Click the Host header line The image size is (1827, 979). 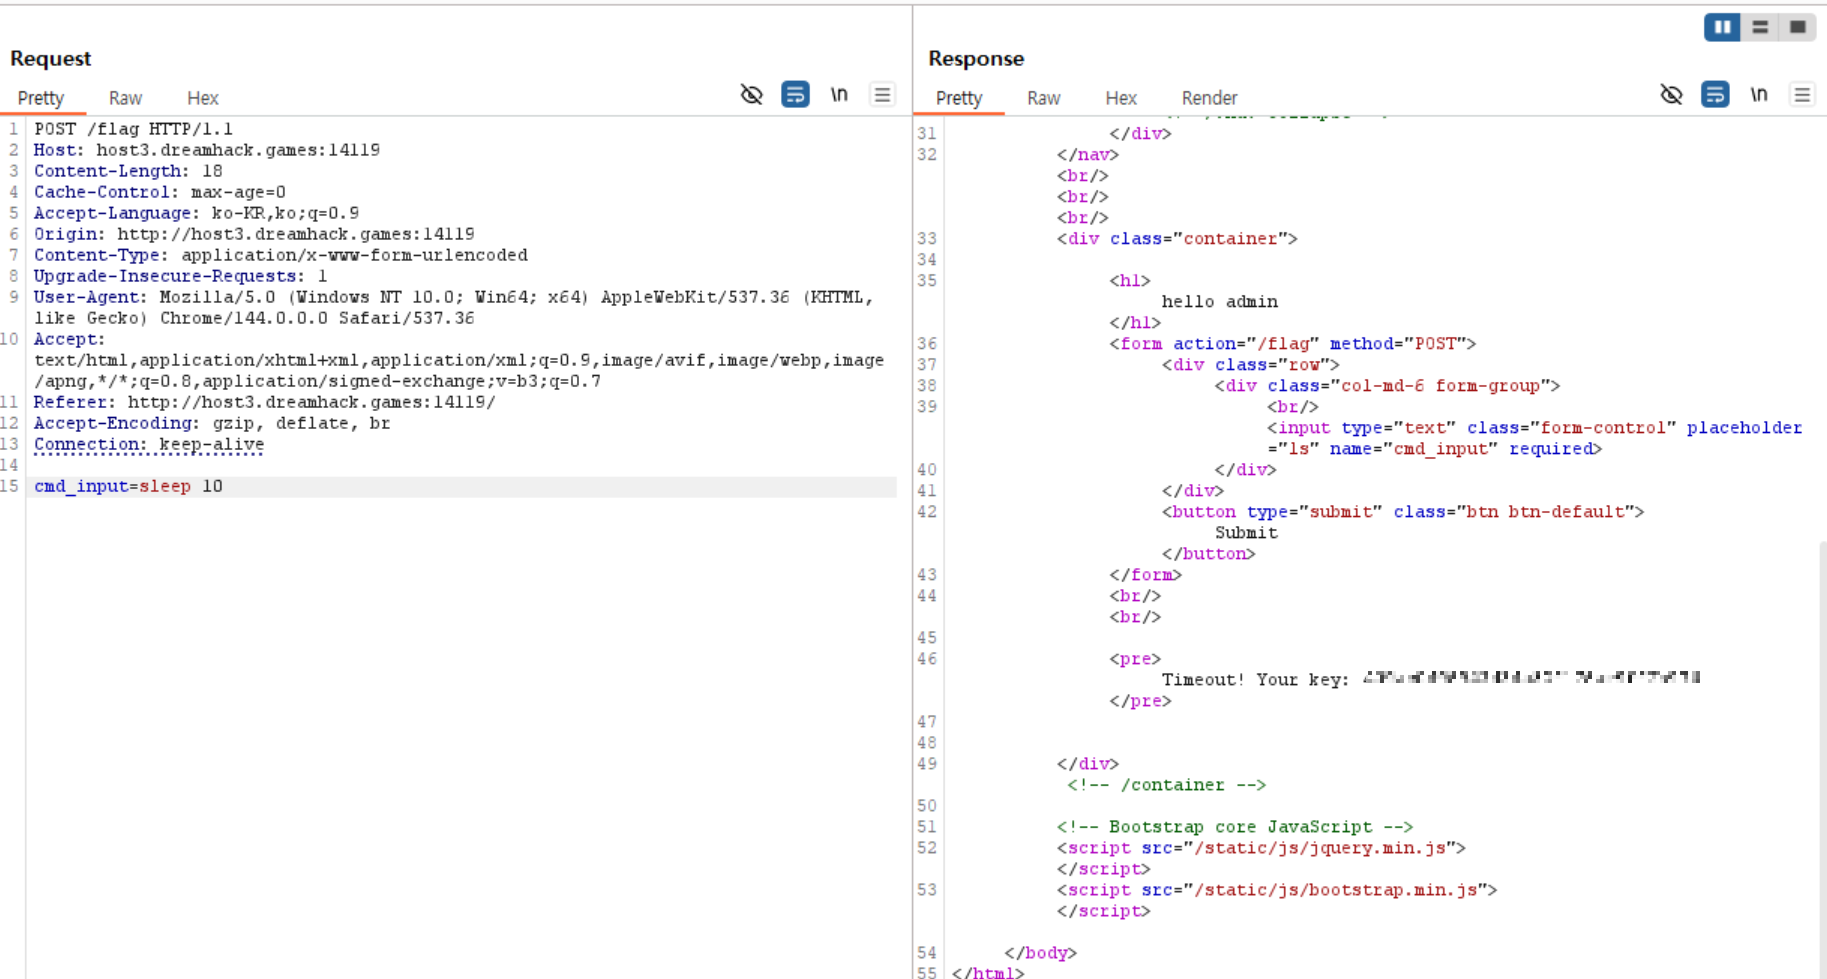(x=207, y=150)
